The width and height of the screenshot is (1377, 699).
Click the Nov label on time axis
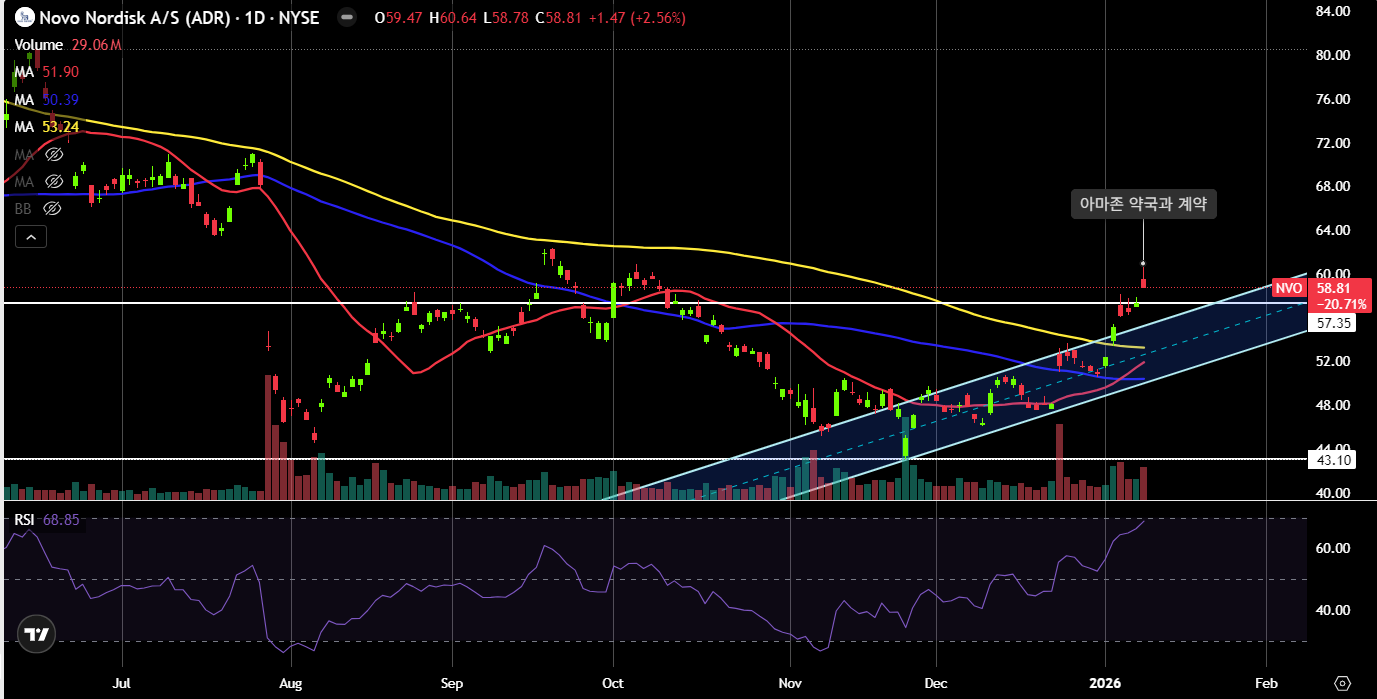click(790, 684)
